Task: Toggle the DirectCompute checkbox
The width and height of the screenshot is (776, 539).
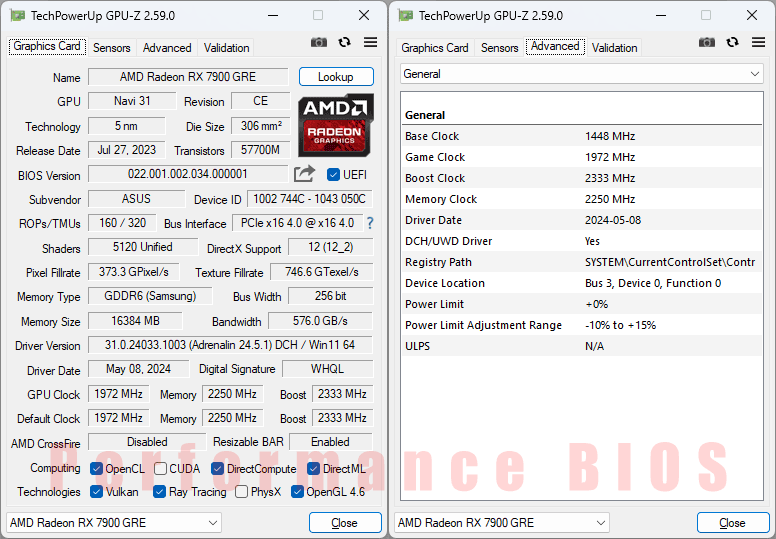Action: pyautogui.click(x=217, y=469)
